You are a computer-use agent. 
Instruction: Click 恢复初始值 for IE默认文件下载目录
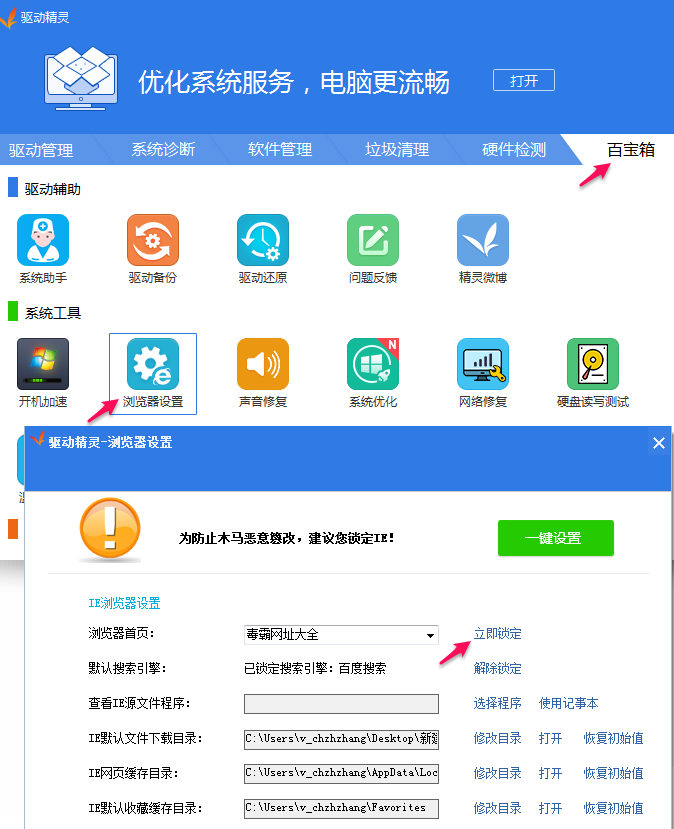[x=613, y=738]
